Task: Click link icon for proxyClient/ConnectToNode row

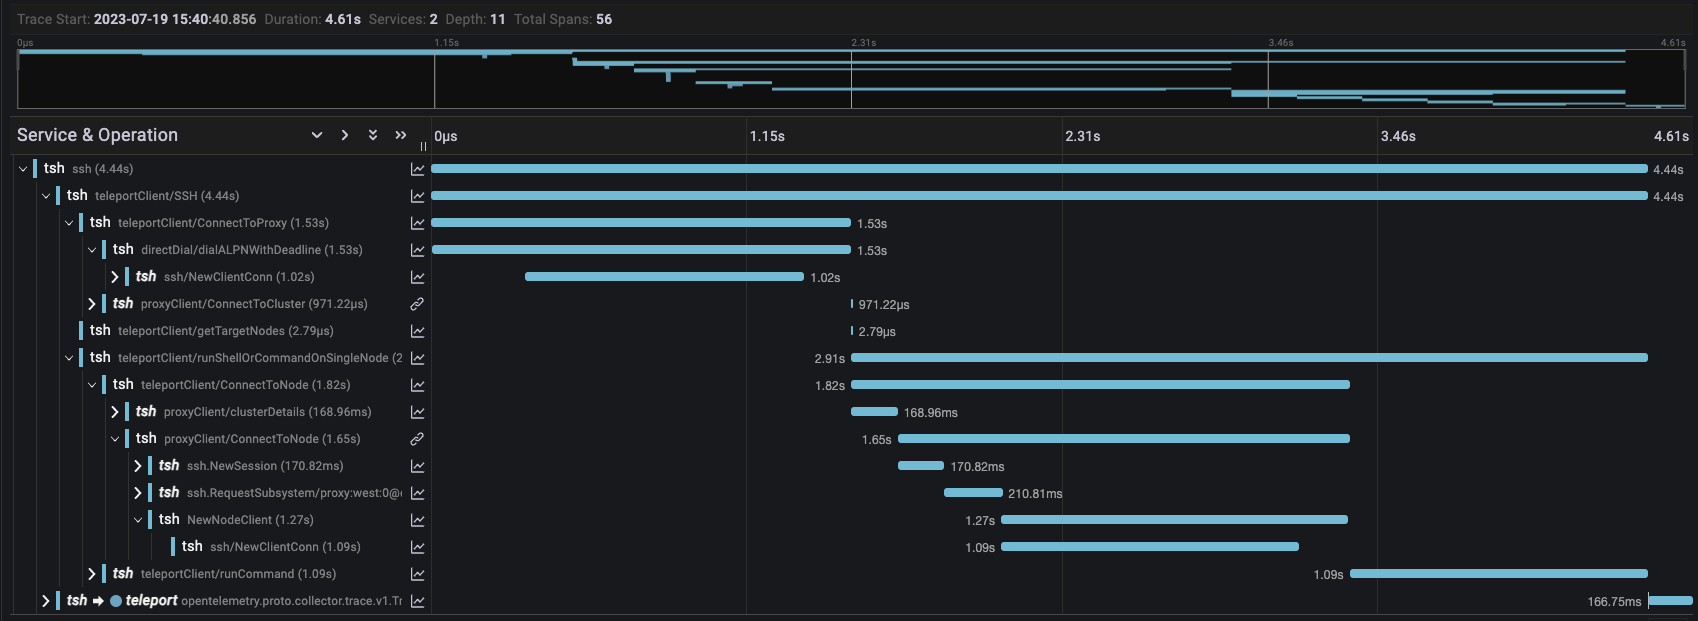Action: click(418, 439)
